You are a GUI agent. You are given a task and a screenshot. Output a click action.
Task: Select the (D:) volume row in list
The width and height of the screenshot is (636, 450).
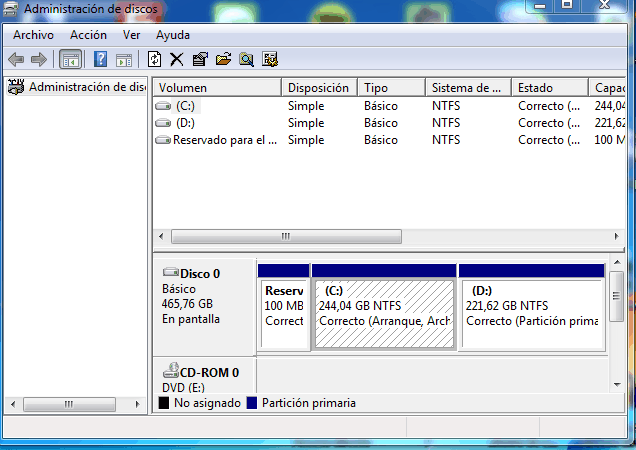(185, 123)
